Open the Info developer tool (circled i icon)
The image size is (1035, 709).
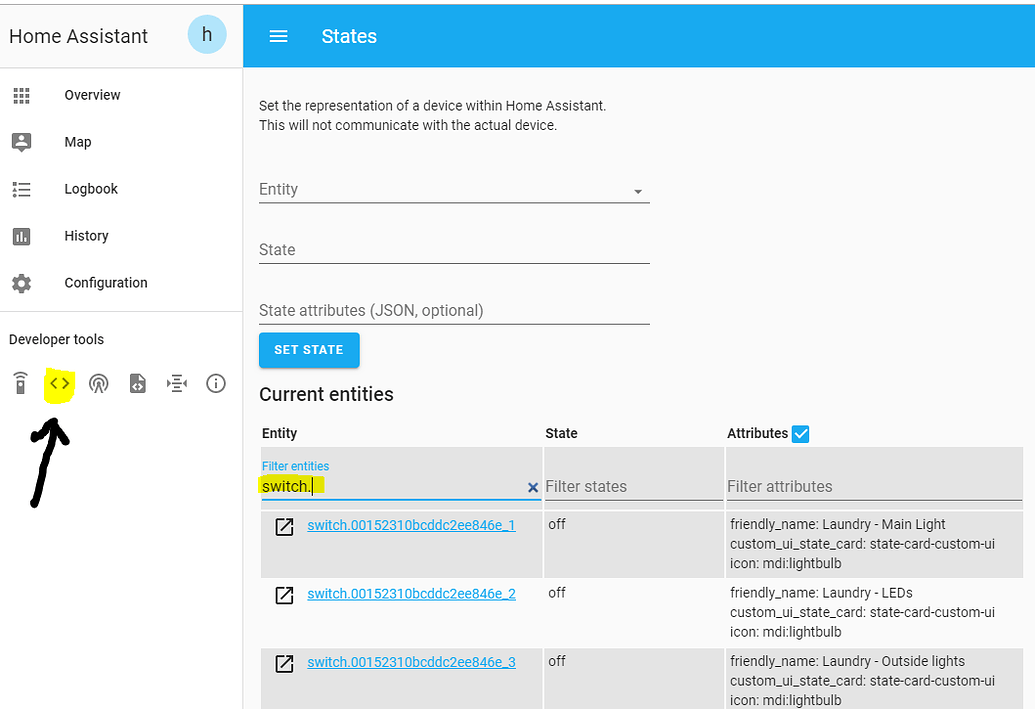(216, 383)
